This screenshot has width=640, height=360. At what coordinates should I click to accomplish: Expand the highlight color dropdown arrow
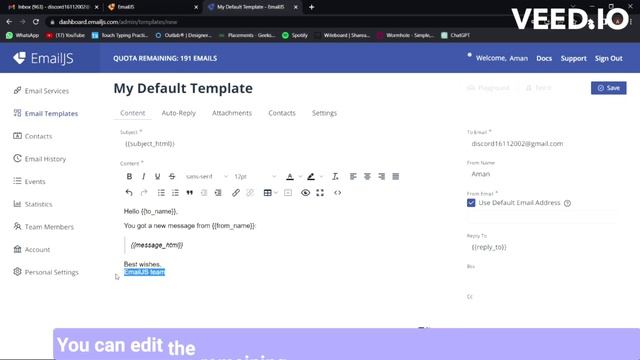tap(321, 176)
